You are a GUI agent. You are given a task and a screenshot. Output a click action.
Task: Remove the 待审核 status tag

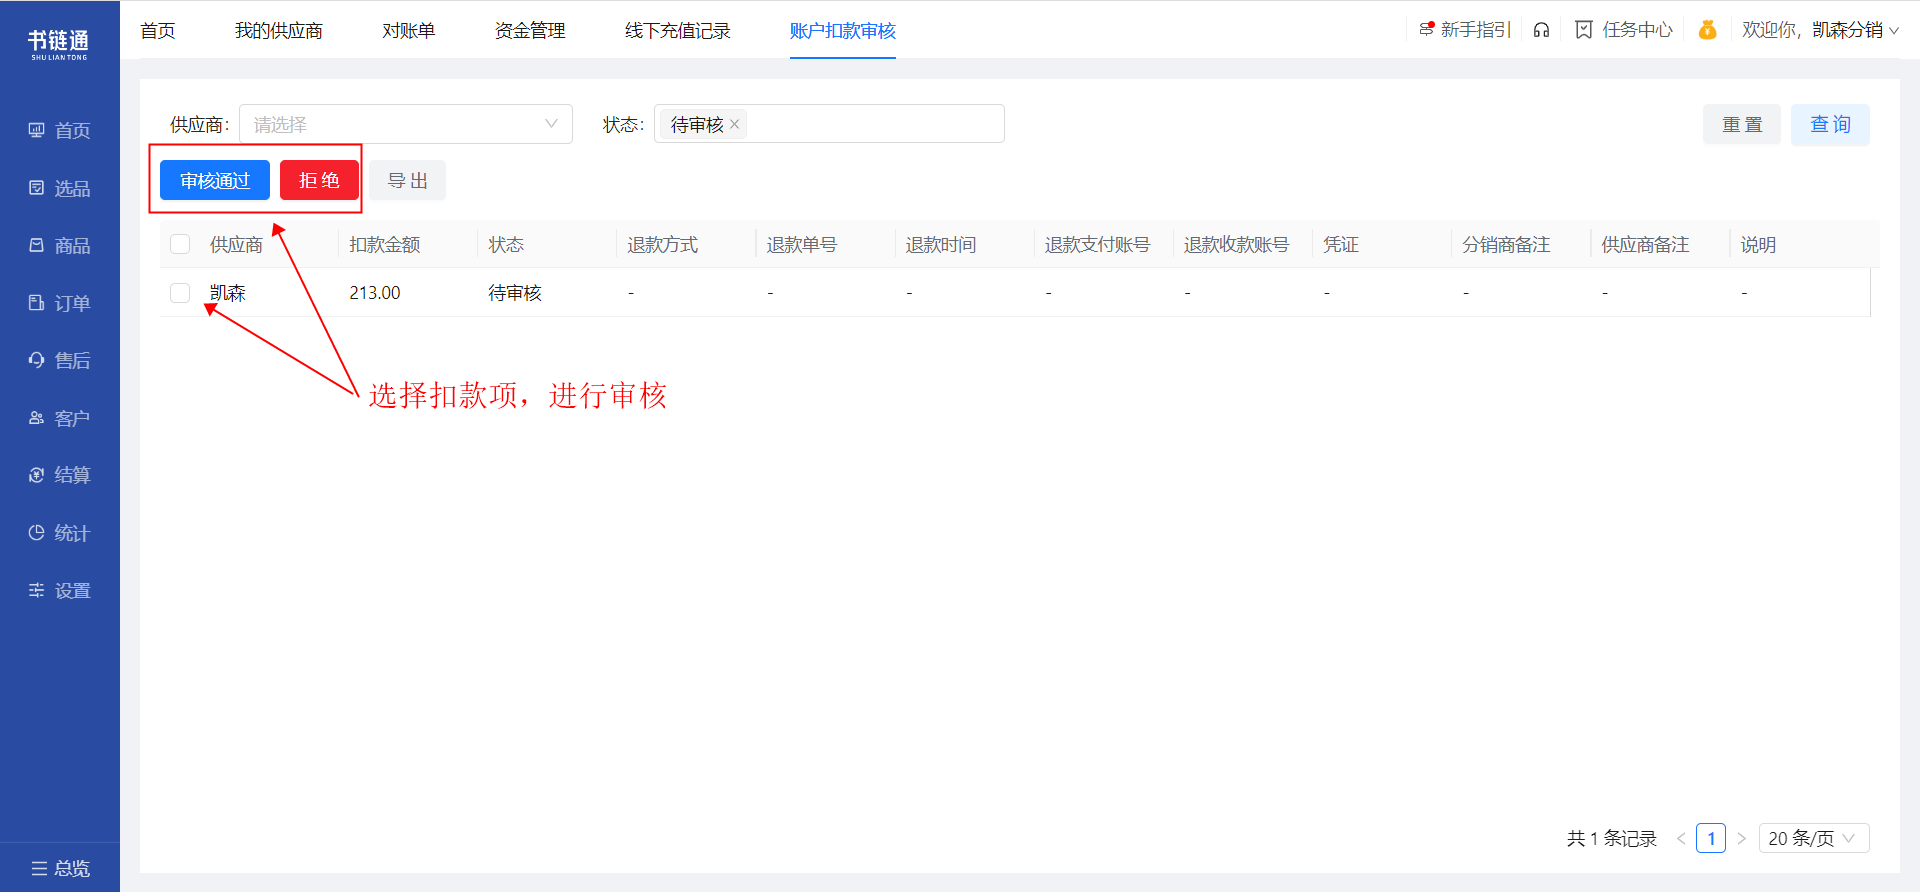pyautogui.click(x=734, y=124)
